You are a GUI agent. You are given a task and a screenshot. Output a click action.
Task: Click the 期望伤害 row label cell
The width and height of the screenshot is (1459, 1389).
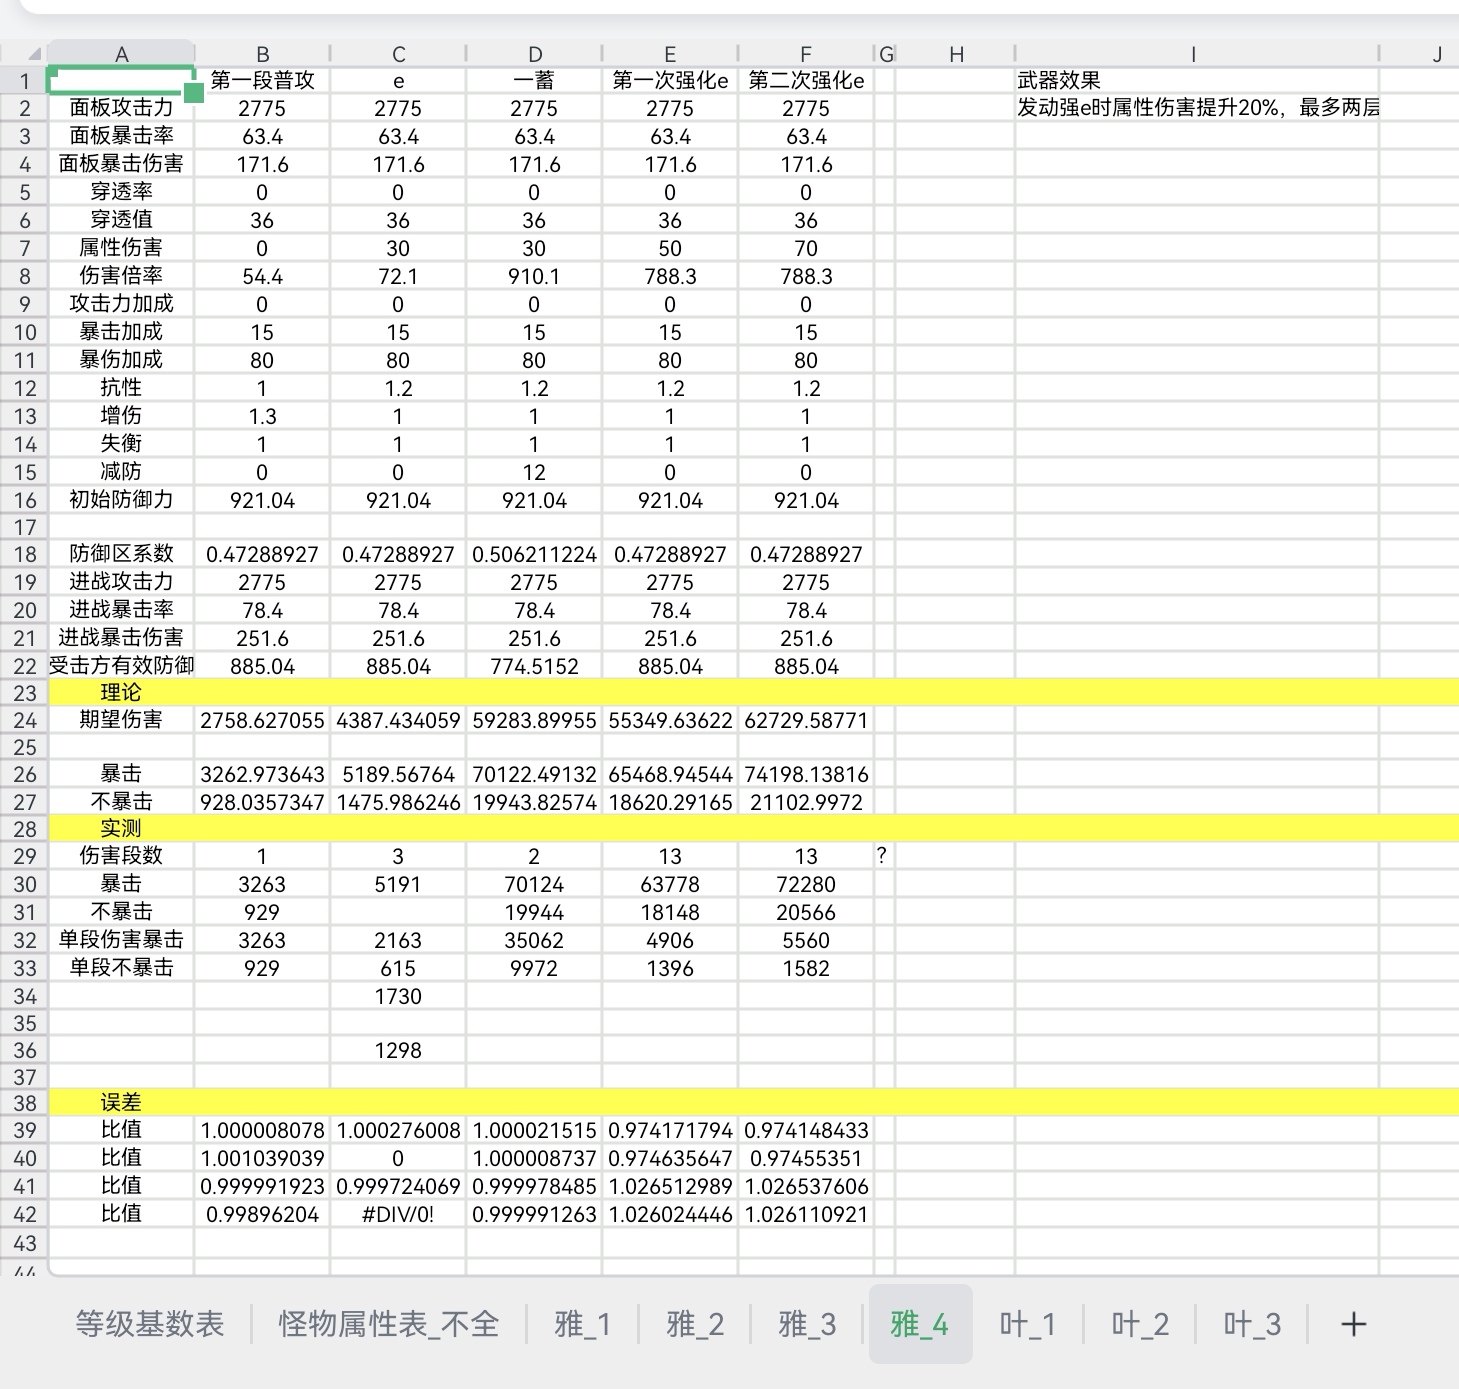[121, 720]
